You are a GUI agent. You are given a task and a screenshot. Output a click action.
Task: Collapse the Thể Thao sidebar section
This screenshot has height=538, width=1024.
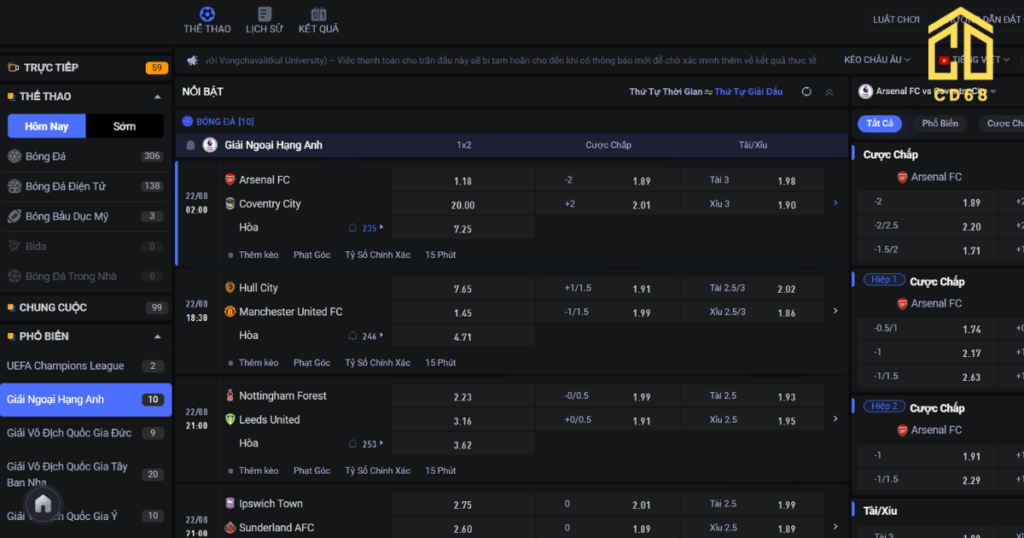tap(157, 97)
